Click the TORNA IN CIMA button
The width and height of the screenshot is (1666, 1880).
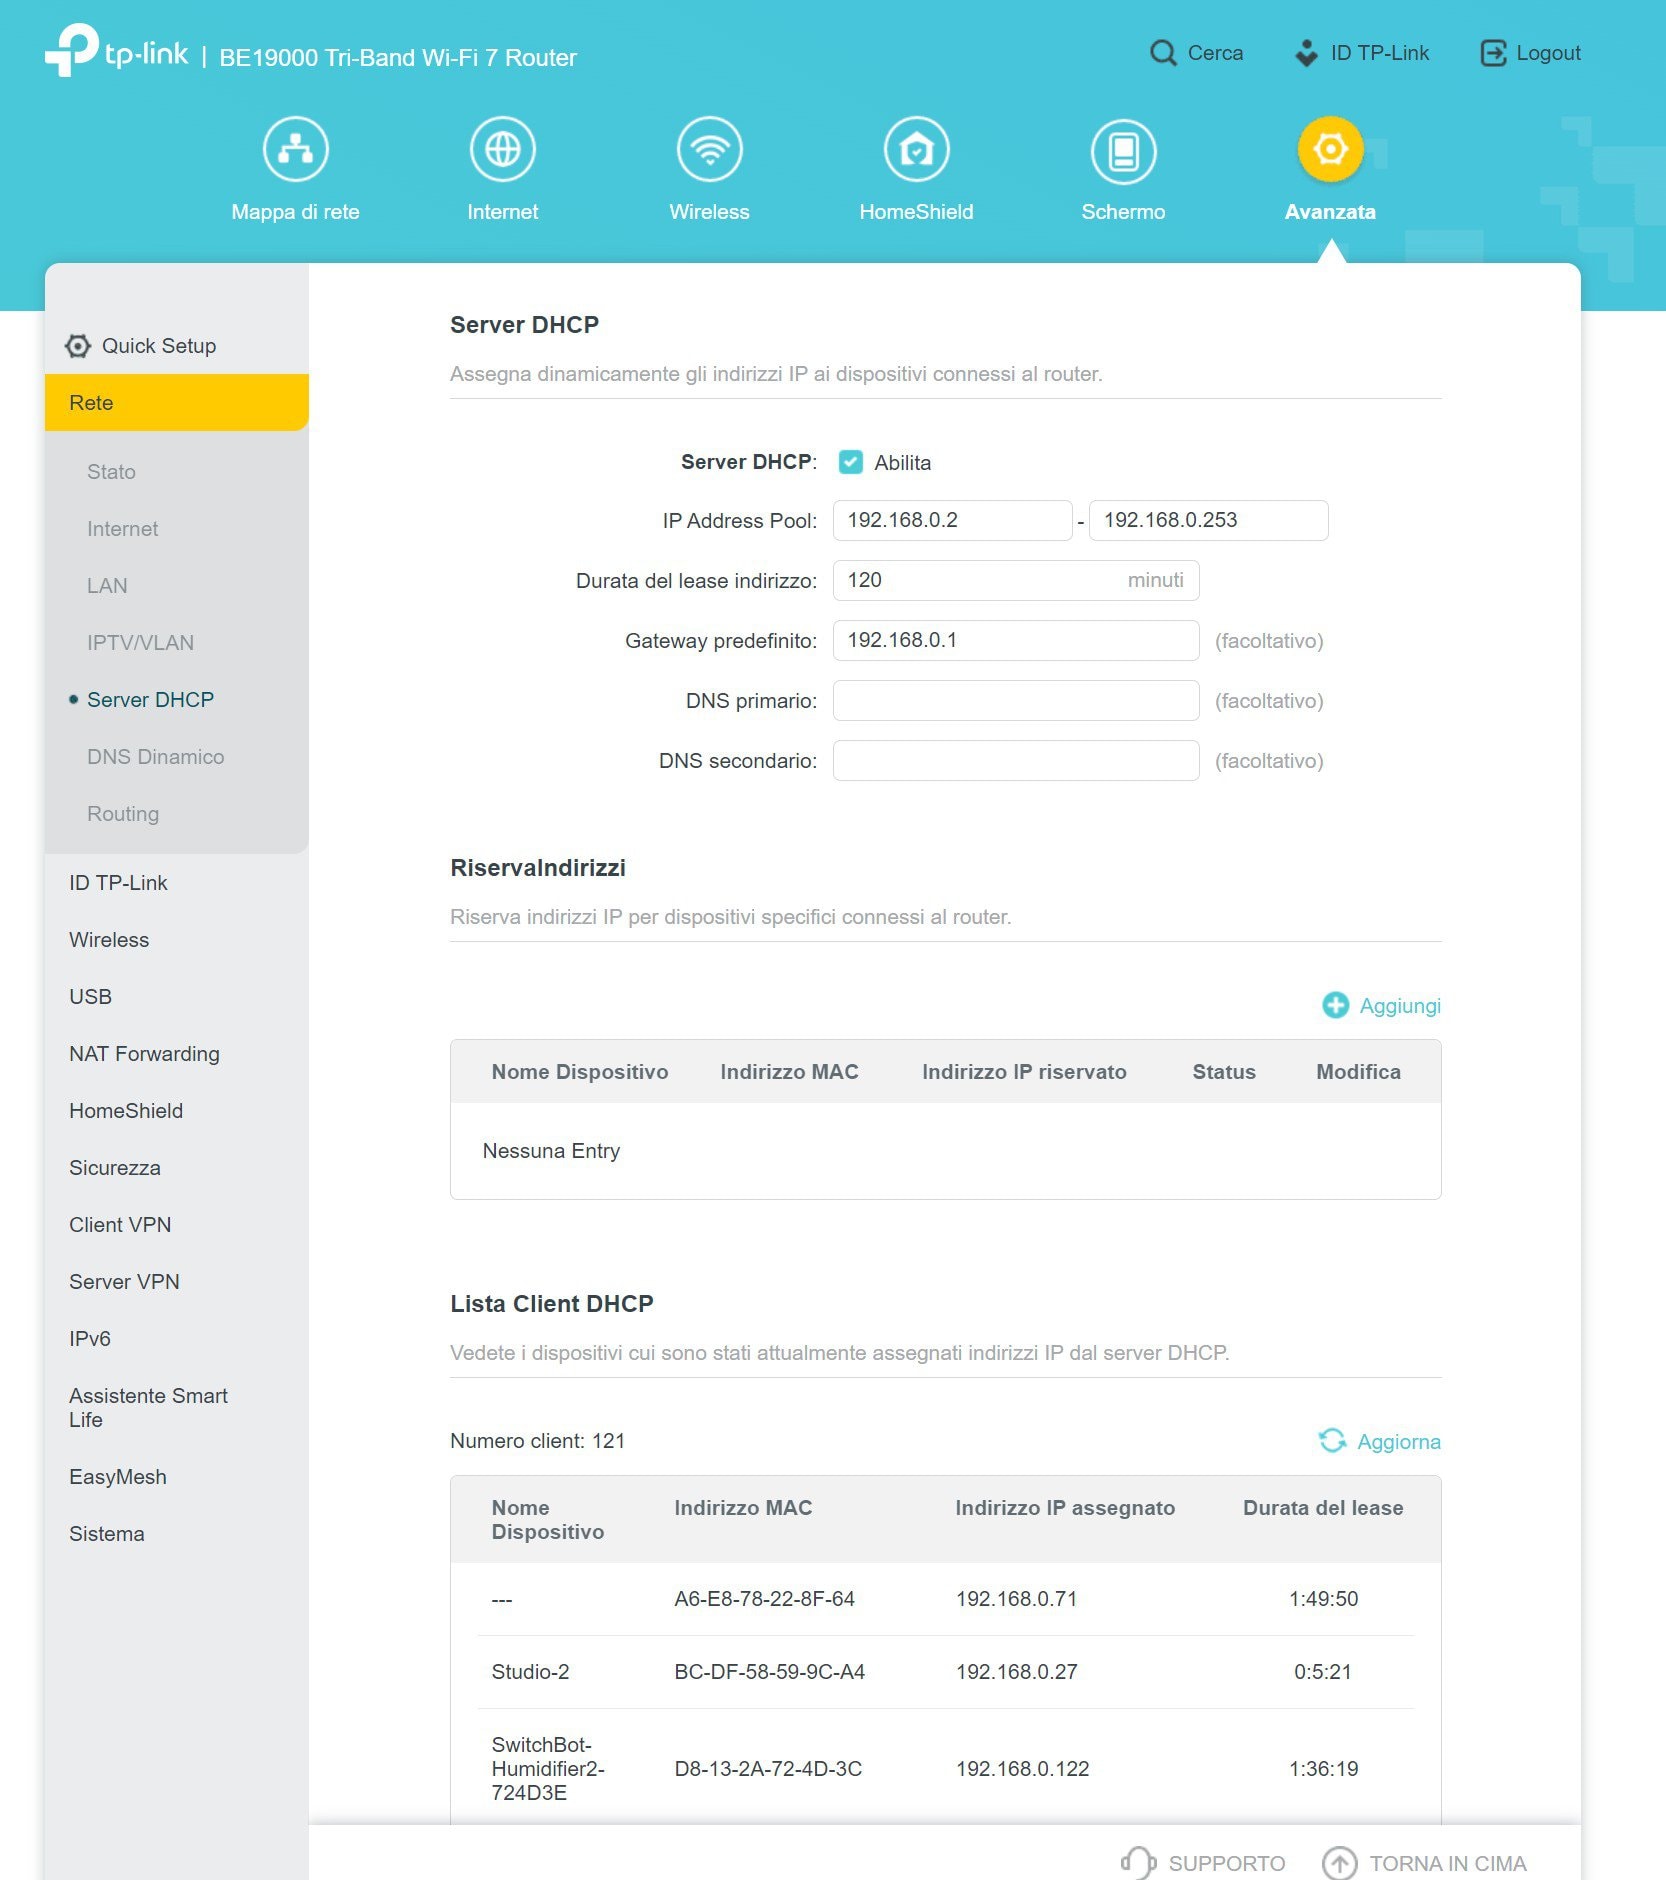pyautogui.click(x=1424, y=1863)
